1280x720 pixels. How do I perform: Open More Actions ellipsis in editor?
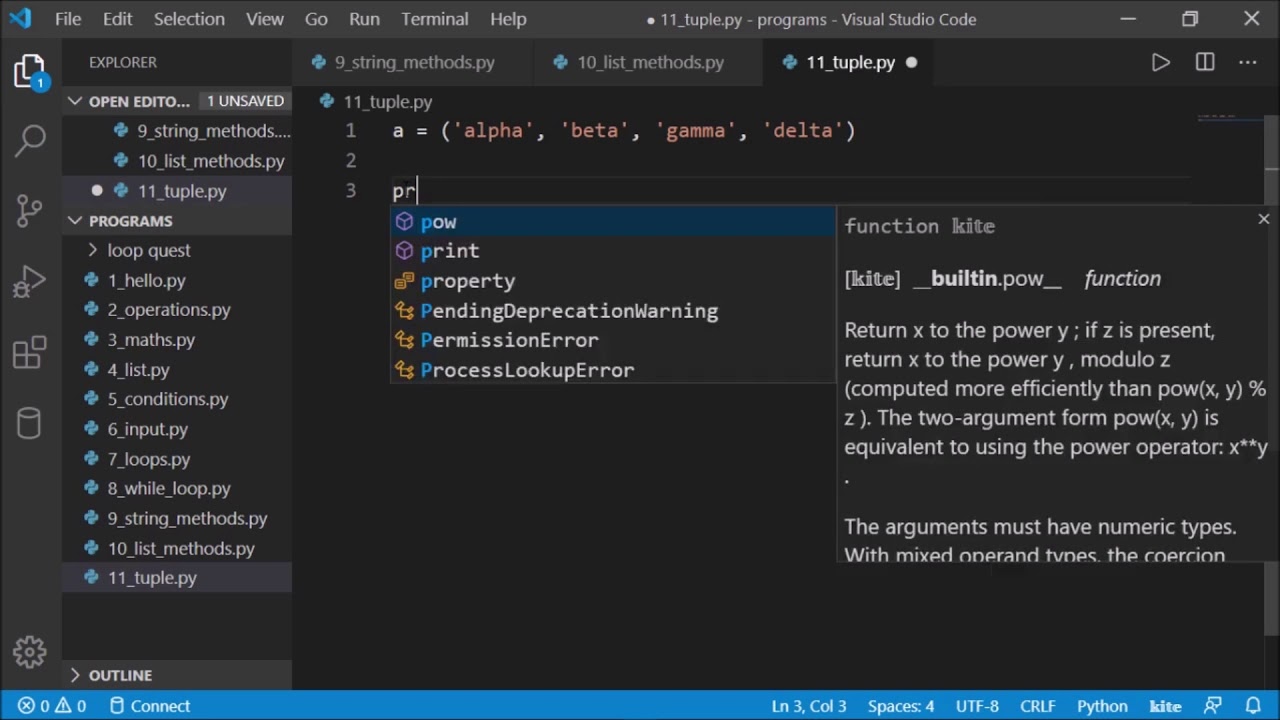[1248, 62]
